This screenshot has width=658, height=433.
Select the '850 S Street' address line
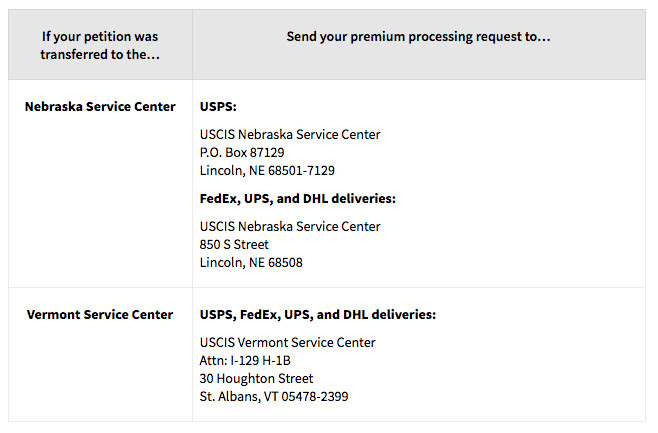234,244
